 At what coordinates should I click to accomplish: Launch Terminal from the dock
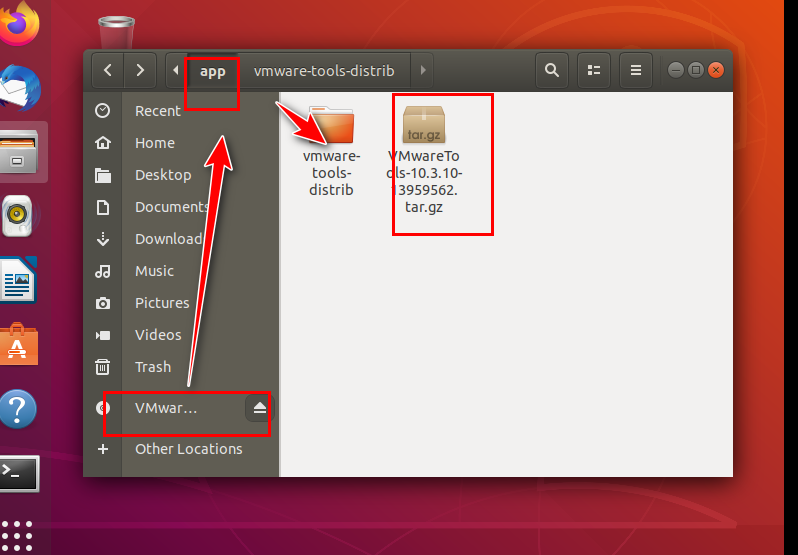(x=19, y=474)
